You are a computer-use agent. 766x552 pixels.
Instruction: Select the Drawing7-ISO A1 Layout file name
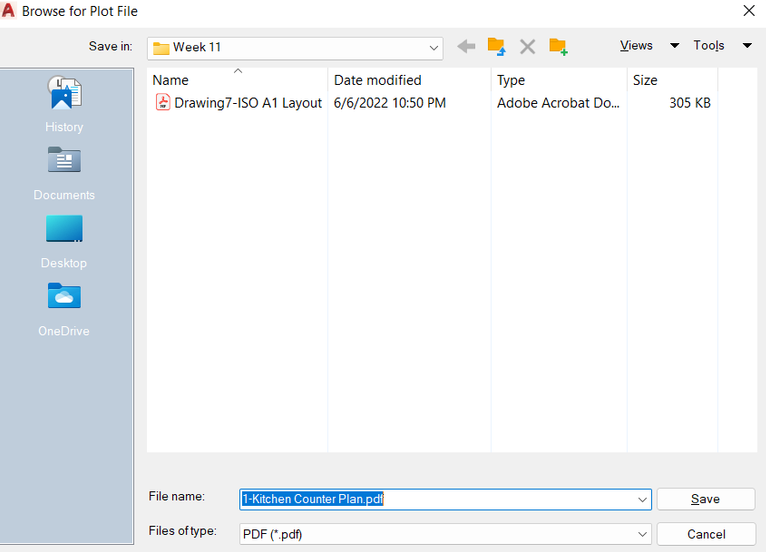point(248,103)
